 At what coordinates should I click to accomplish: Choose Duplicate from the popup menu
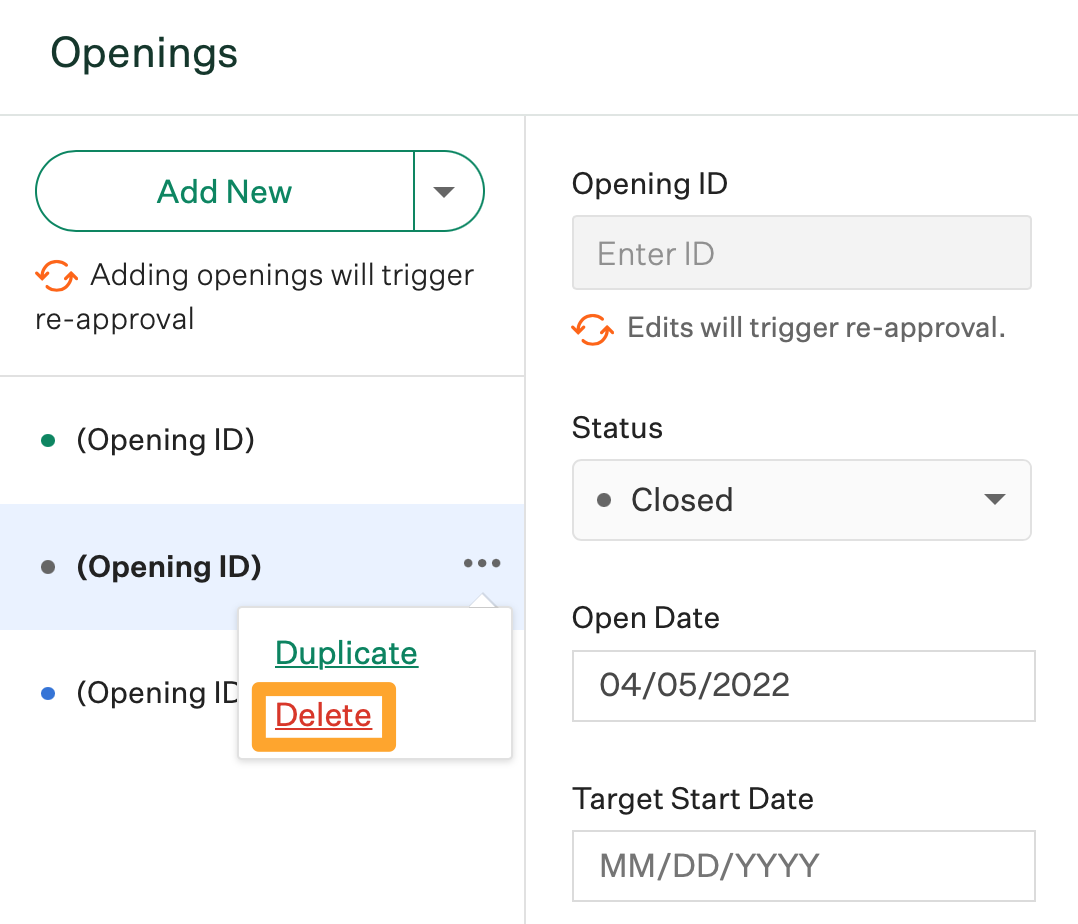pos(346,653)
